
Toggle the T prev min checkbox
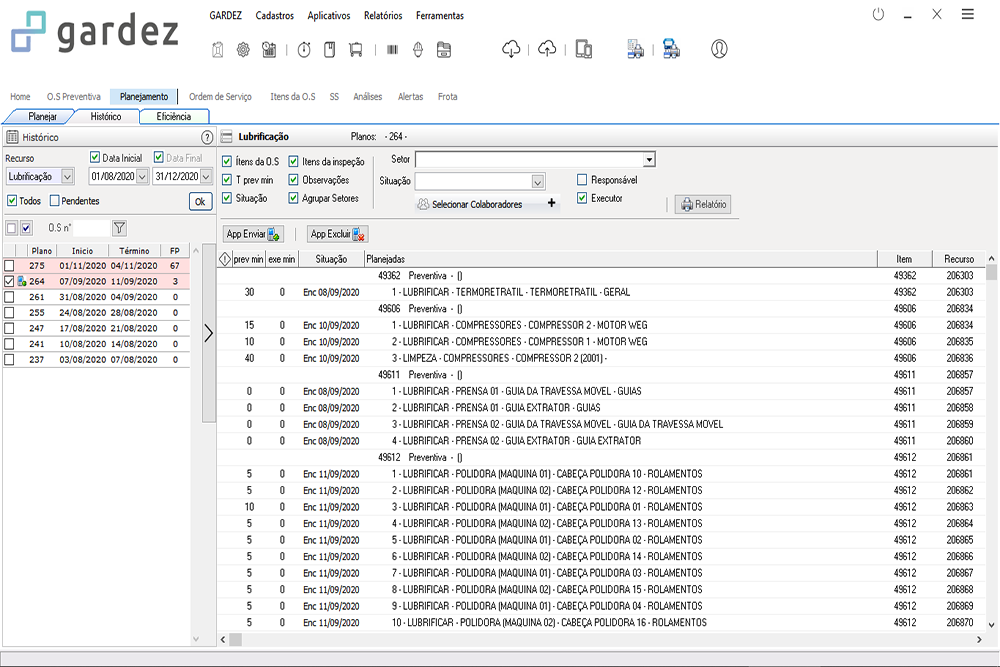pos(226,180)
